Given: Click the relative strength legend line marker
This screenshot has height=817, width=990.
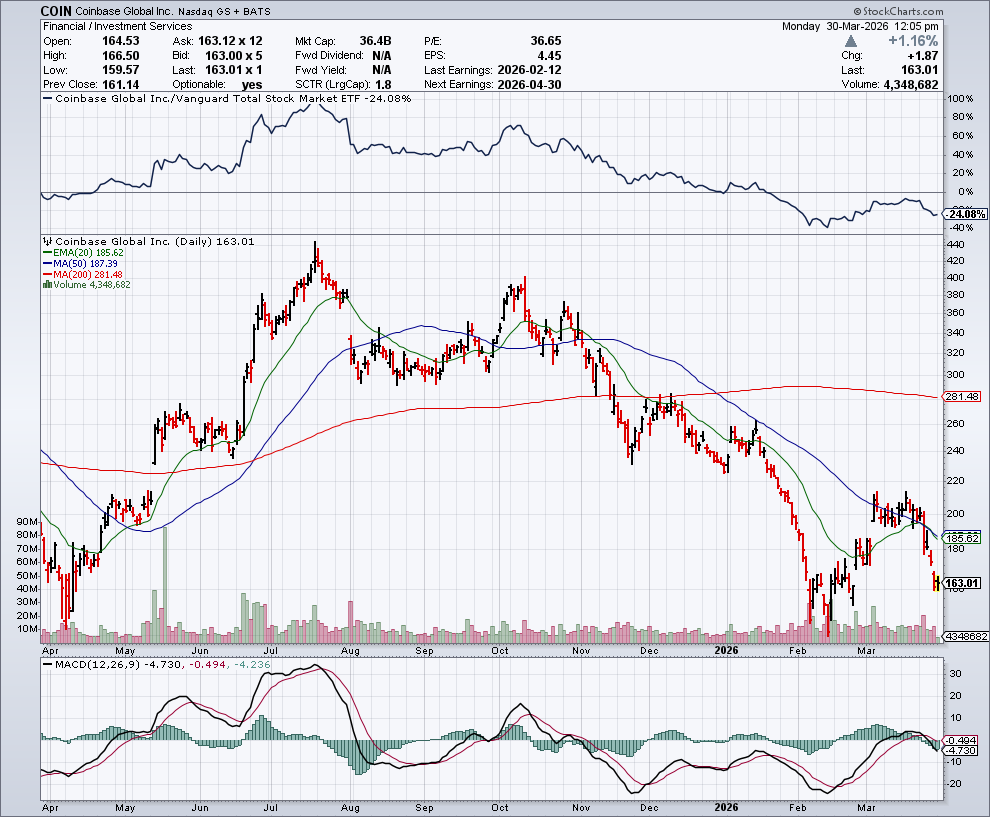Looking at the screenshot, I should point(46,99).
